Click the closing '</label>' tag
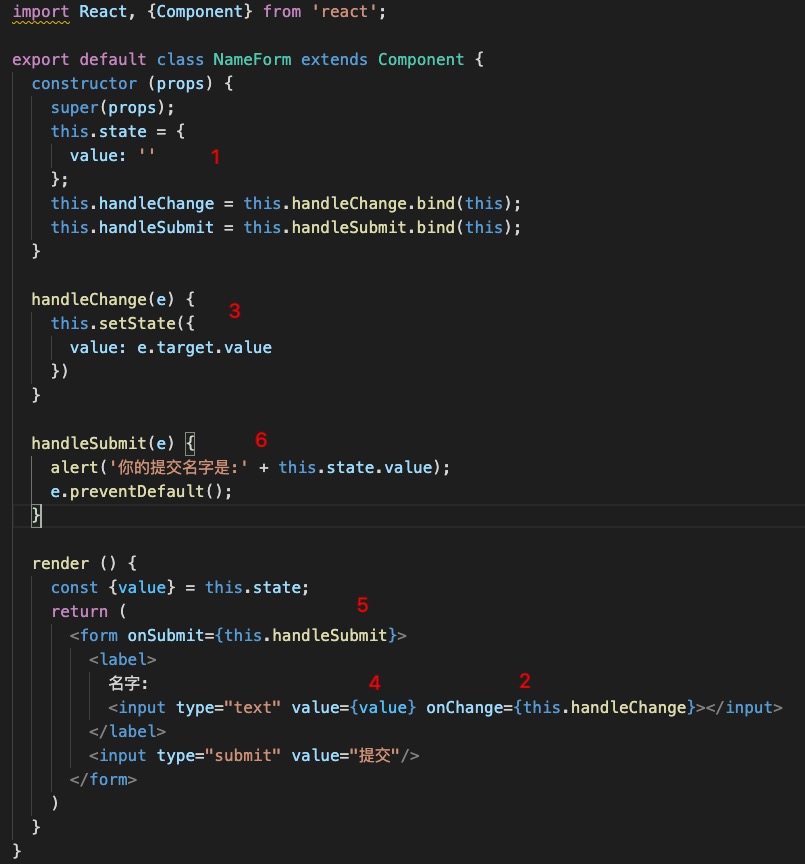 point(127,732)
